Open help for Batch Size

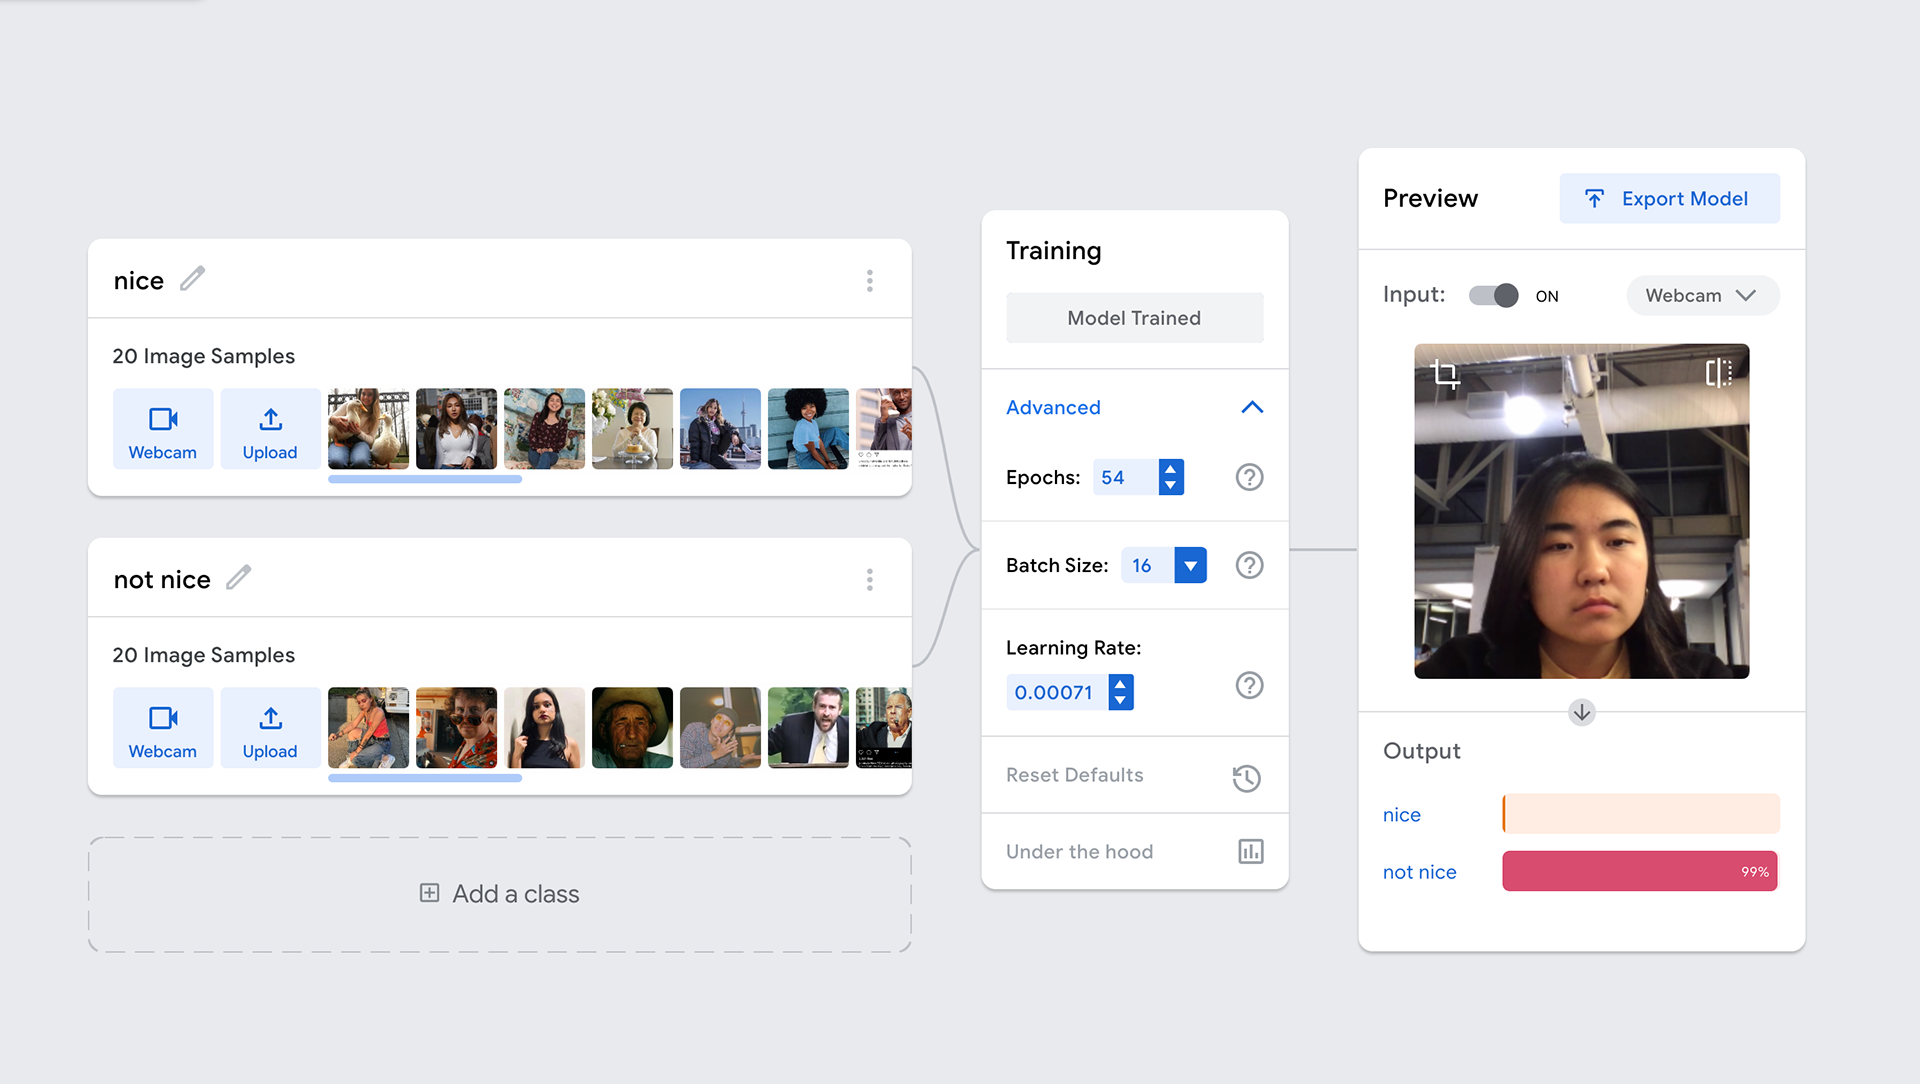pos(1249,565)
